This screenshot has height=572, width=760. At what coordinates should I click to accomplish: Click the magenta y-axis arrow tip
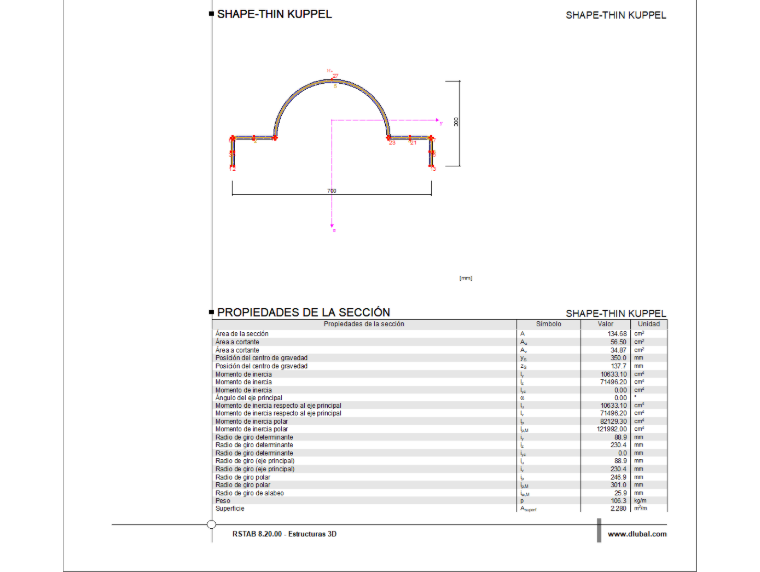click(x=438, y=120)
